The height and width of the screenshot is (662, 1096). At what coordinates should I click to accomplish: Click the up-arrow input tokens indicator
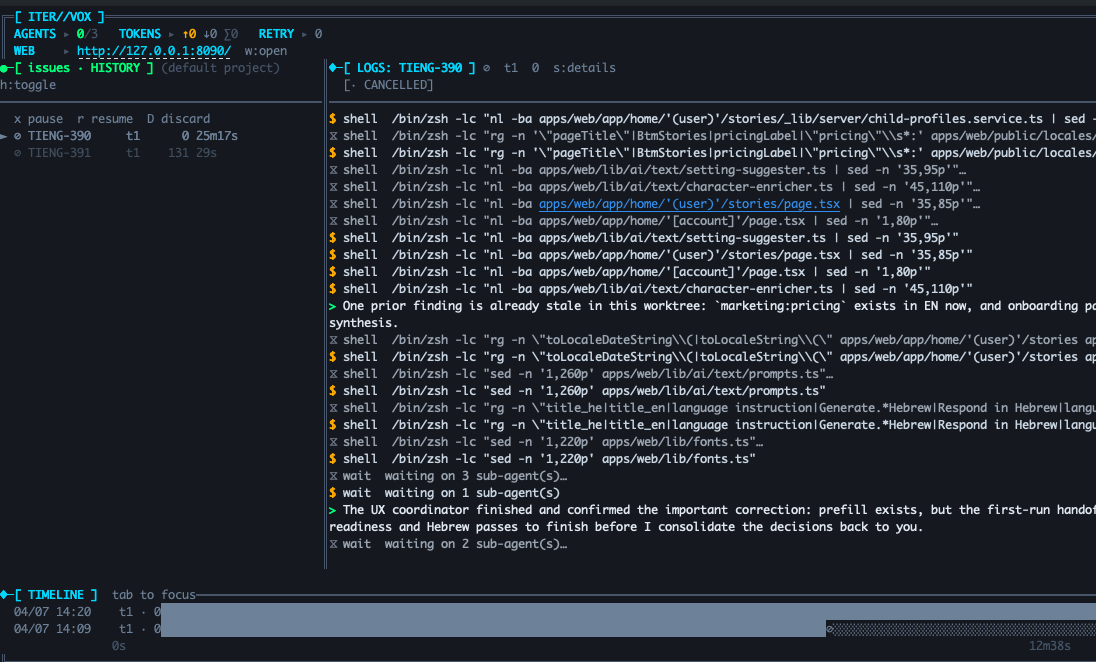pos(188,34)
